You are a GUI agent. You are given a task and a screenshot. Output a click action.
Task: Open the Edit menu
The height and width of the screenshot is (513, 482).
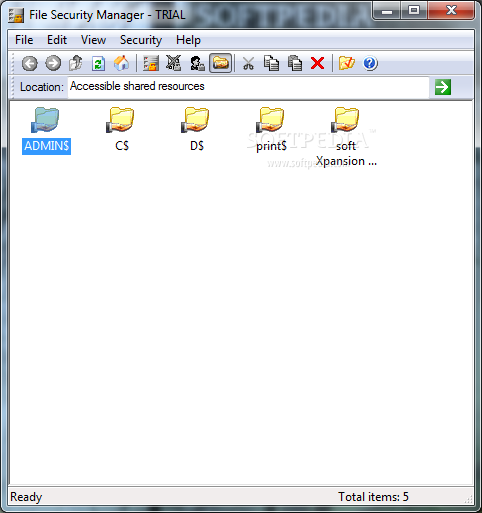57,40
